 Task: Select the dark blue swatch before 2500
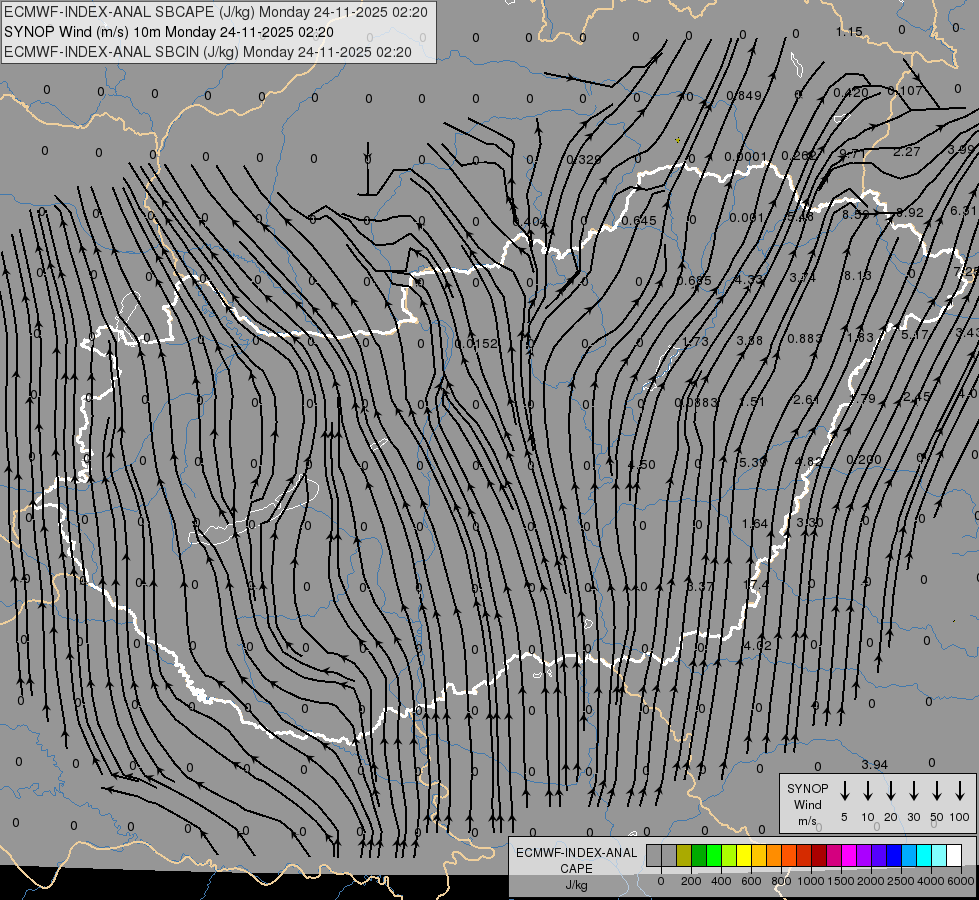[893, 855]
